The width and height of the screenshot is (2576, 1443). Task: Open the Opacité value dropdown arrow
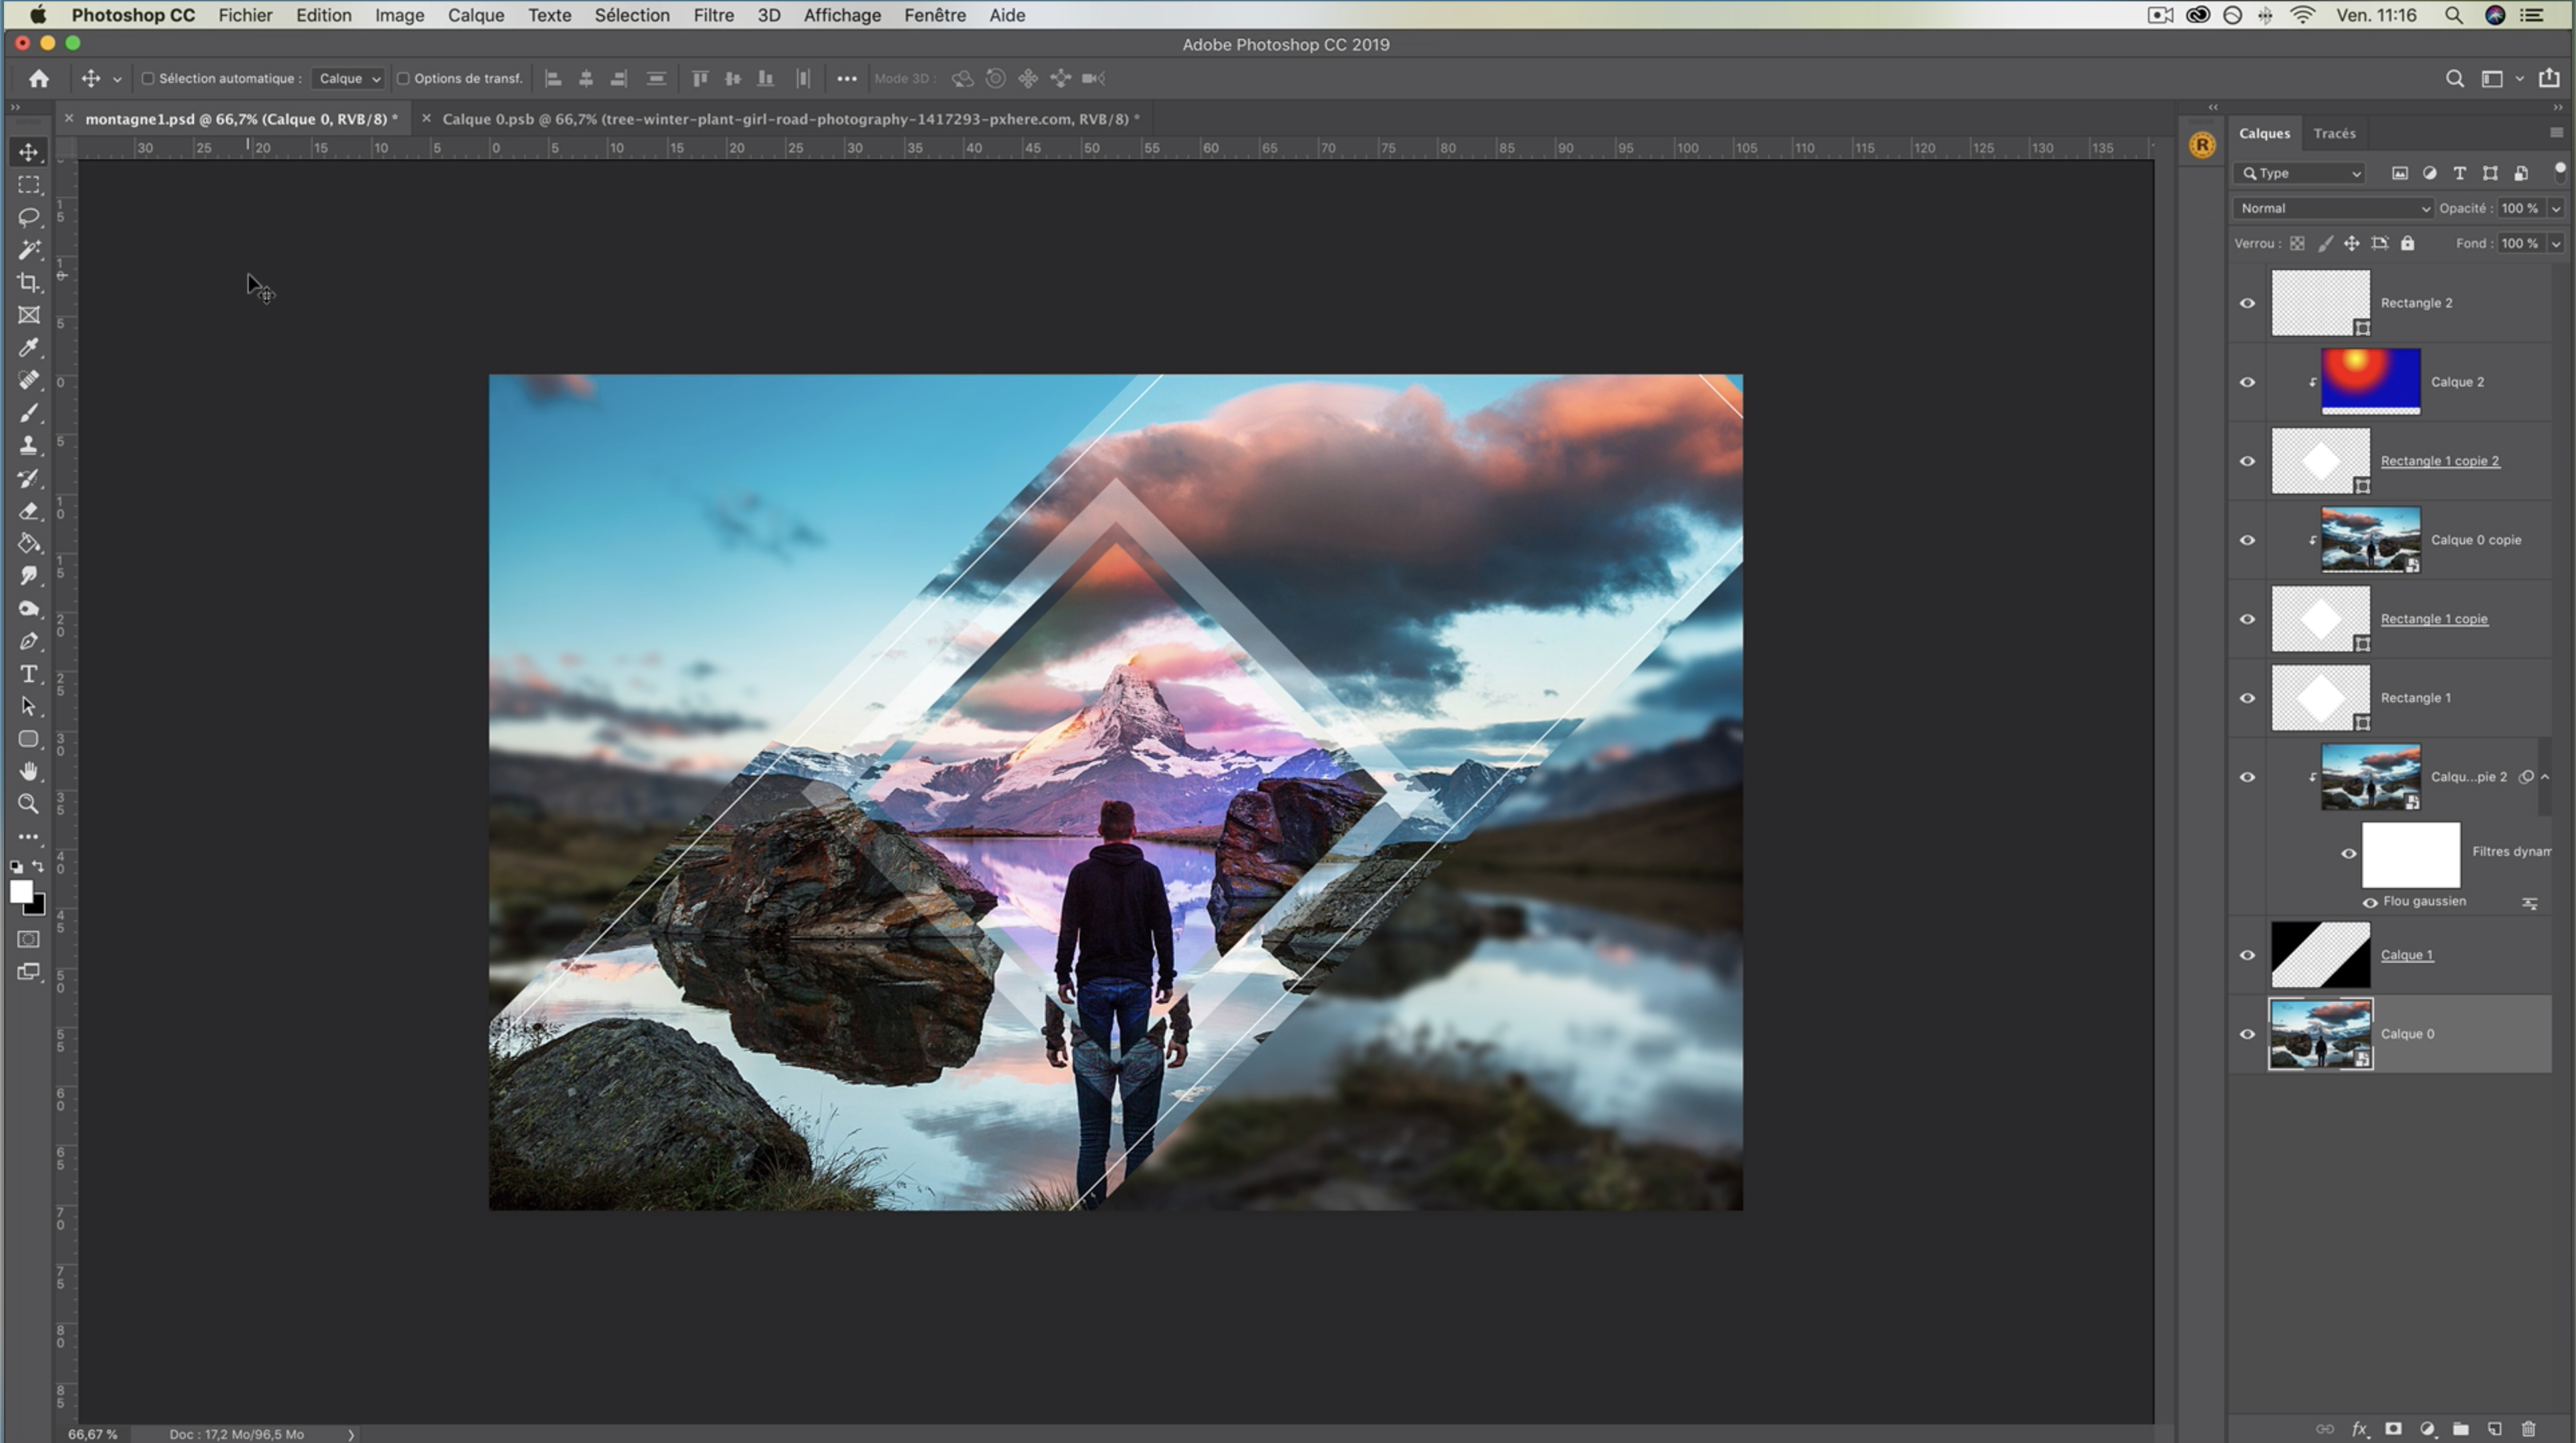click(x=2556, y=208)
